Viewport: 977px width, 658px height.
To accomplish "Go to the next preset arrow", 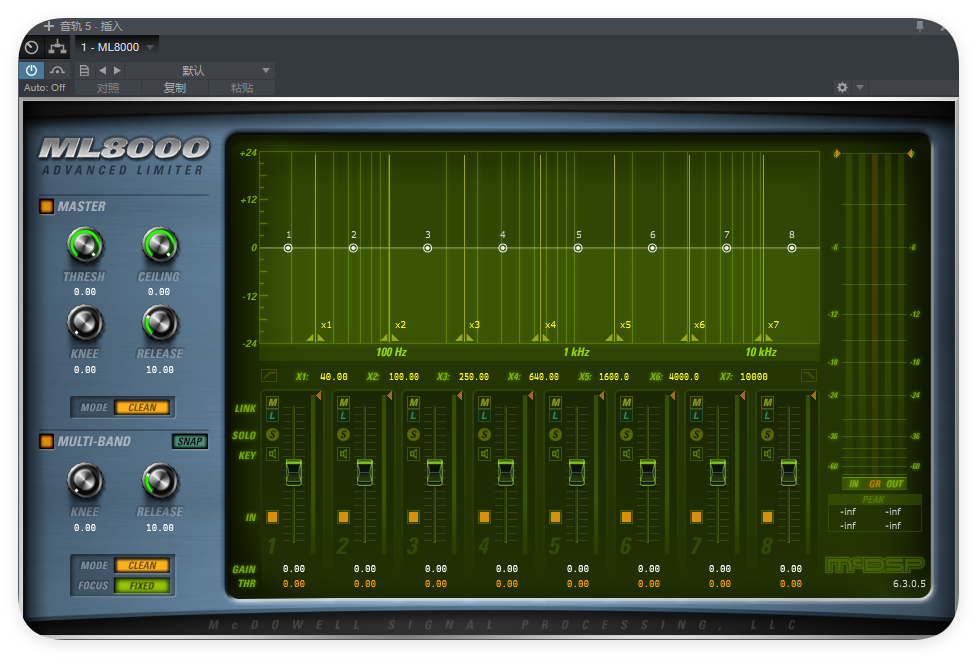I will tap(117, 70).
